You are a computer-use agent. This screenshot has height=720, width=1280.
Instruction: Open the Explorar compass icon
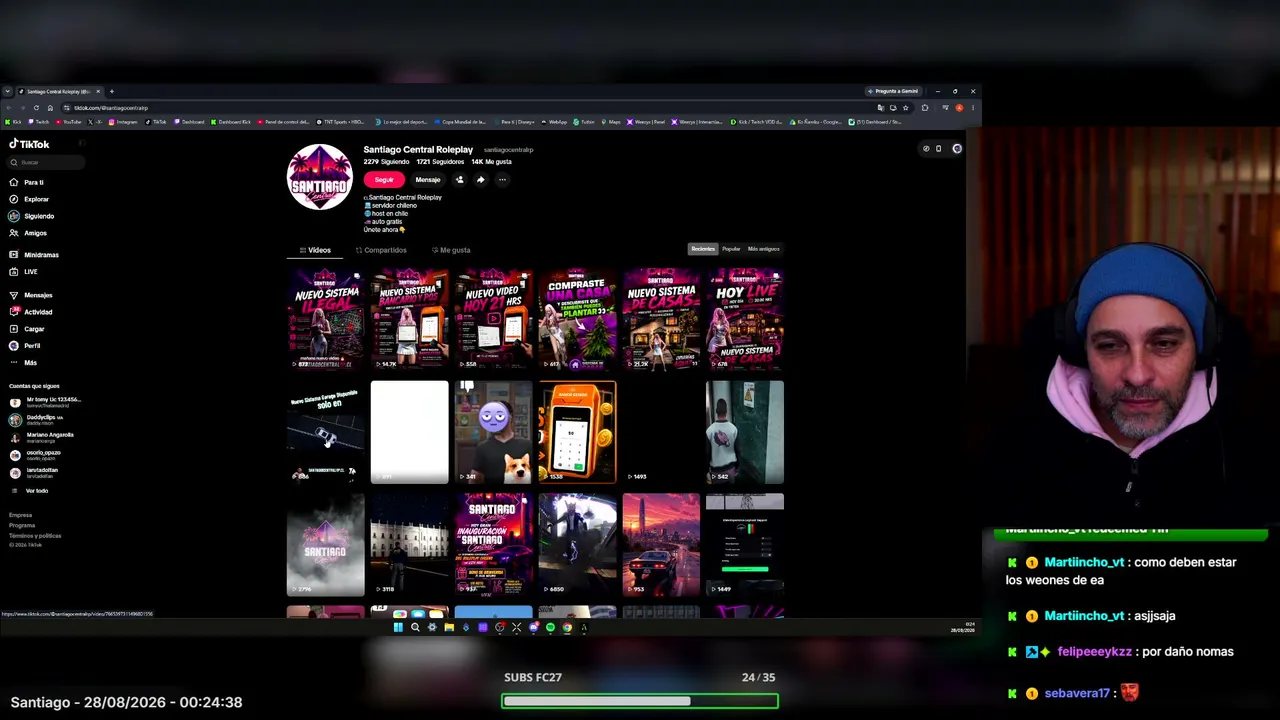pyautogui.click(x=14, y=199)
